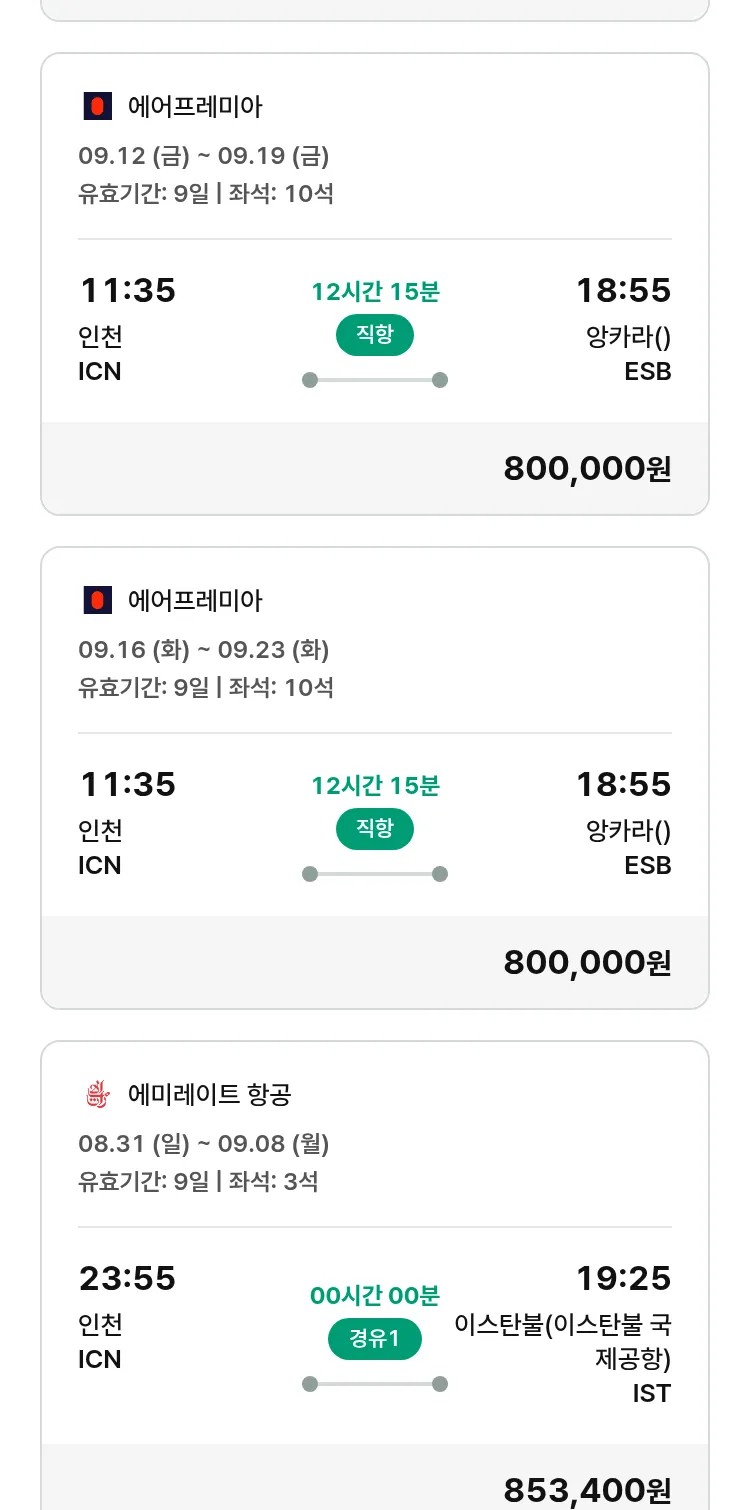Click the 09.12 (금) ~ 09.19 (금) date range
The width and height of the screenshot is (750, 1510).
pyautogui.click(x=204, y=156)
